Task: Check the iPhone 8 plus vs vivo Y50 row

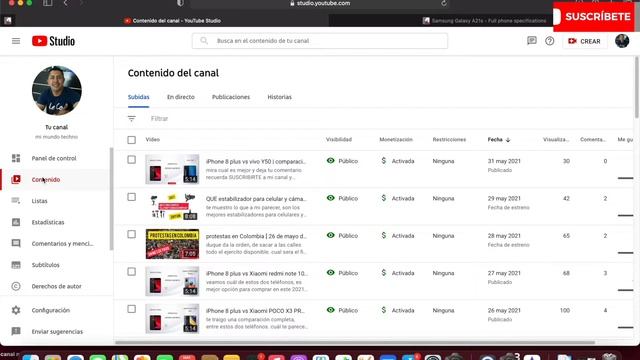Action: pyautogui.click(x=131, y=160)
